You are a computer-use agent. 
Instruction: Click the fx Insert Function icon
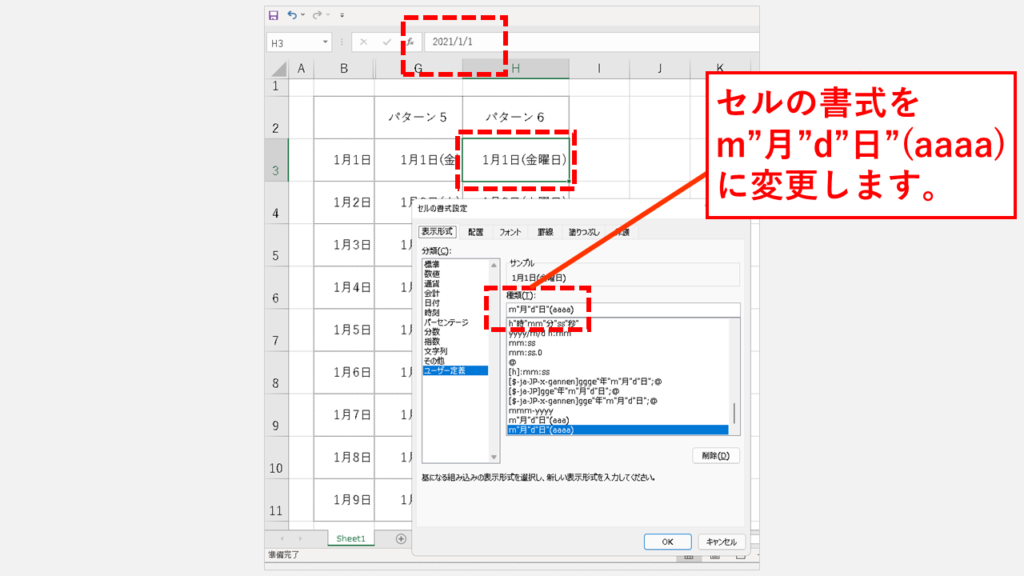pyautogui.click(x=410, y=43)
